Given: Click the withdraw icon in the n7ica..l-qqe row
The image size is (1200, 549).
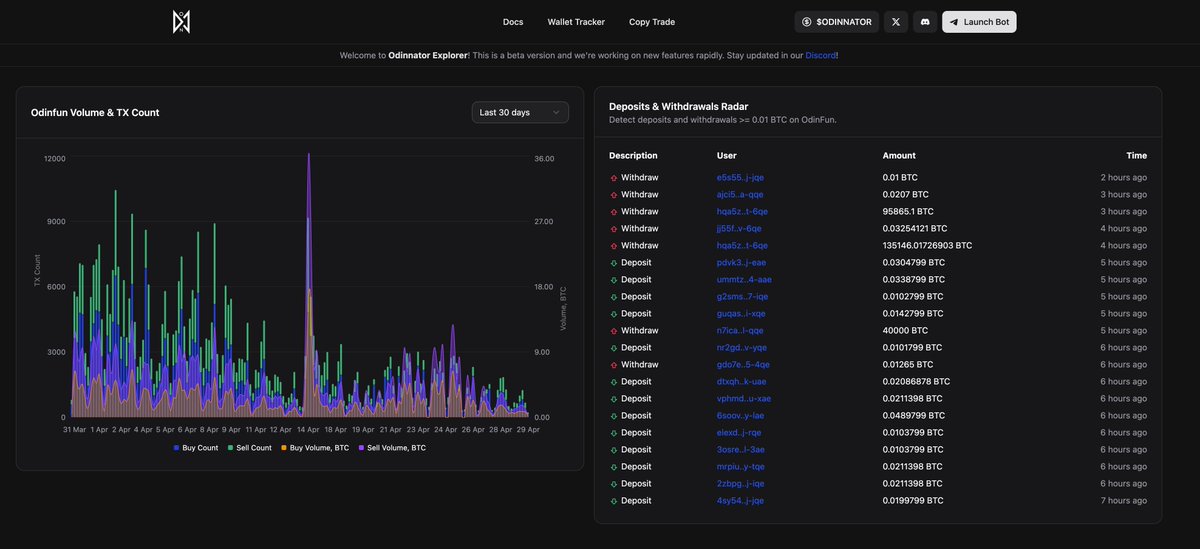Looking at the screenshot, I should pos(614,331).
